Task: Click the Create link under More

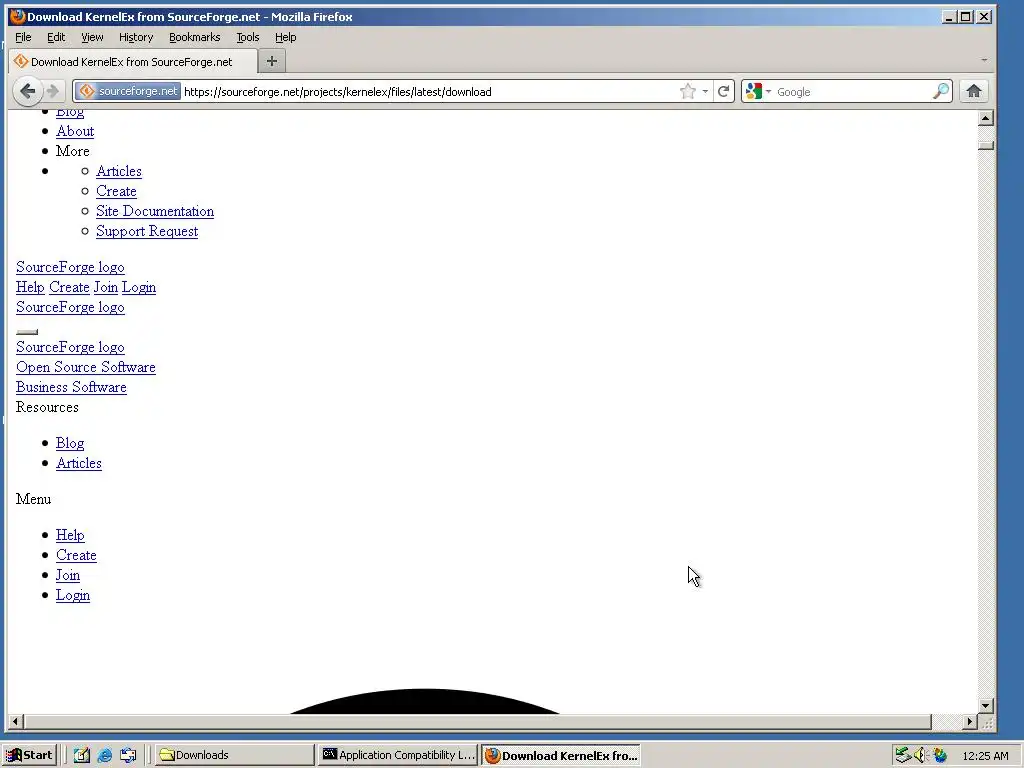Action: tap(116, 191)
